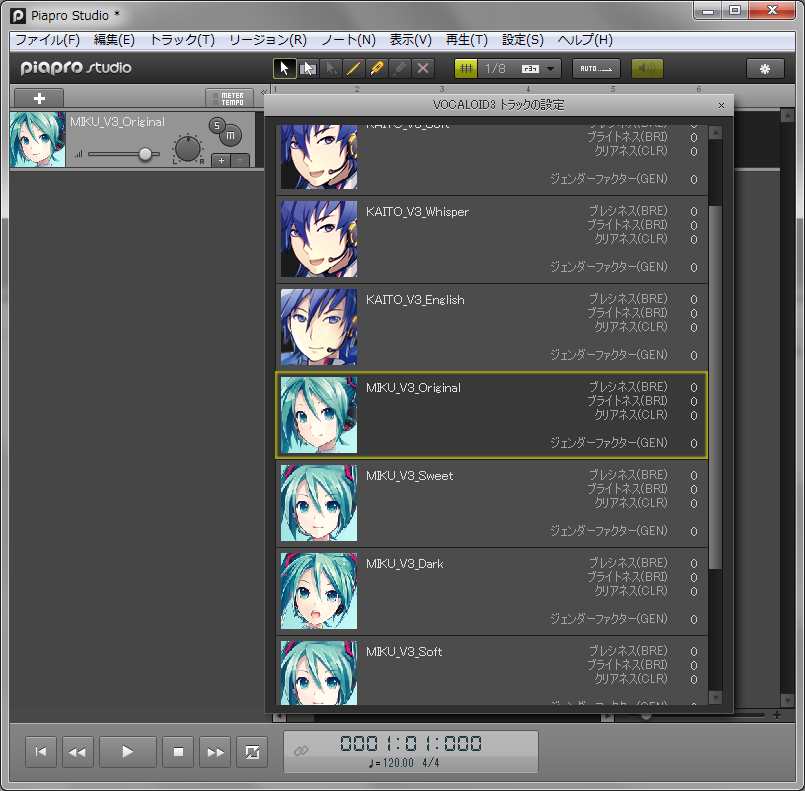Toggle the yellow speaker monitor button
The width and height of the screenshot is (805, 791).
(647, 68)
